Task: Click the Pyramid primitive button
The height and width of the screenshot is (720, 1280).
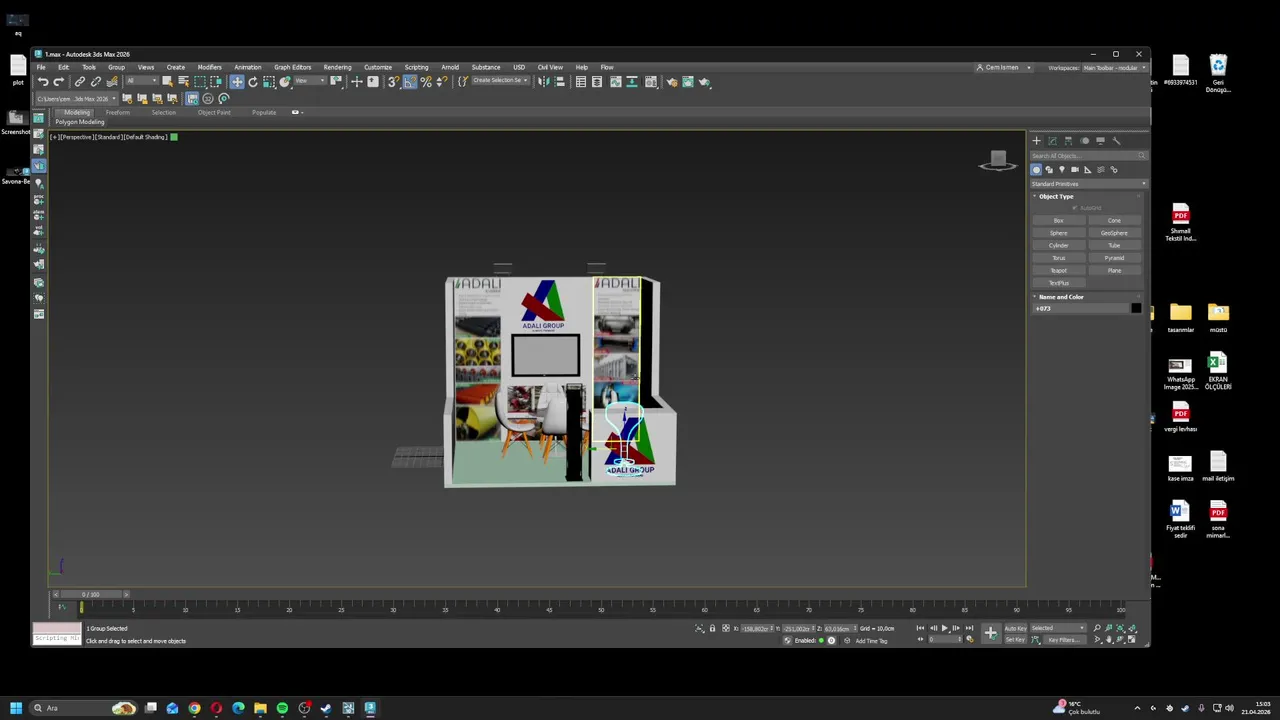Action: tap(1114, 258)
